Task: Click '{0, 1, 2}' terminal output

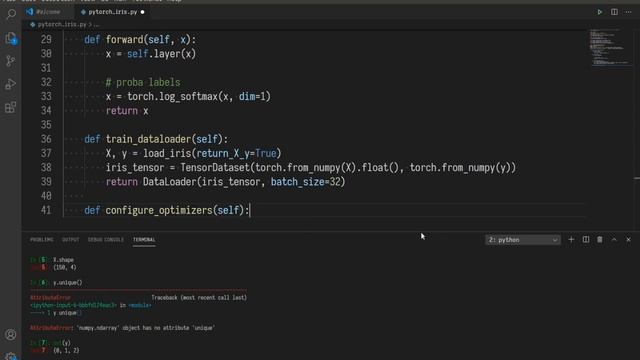Action: [x=66, y=351]
